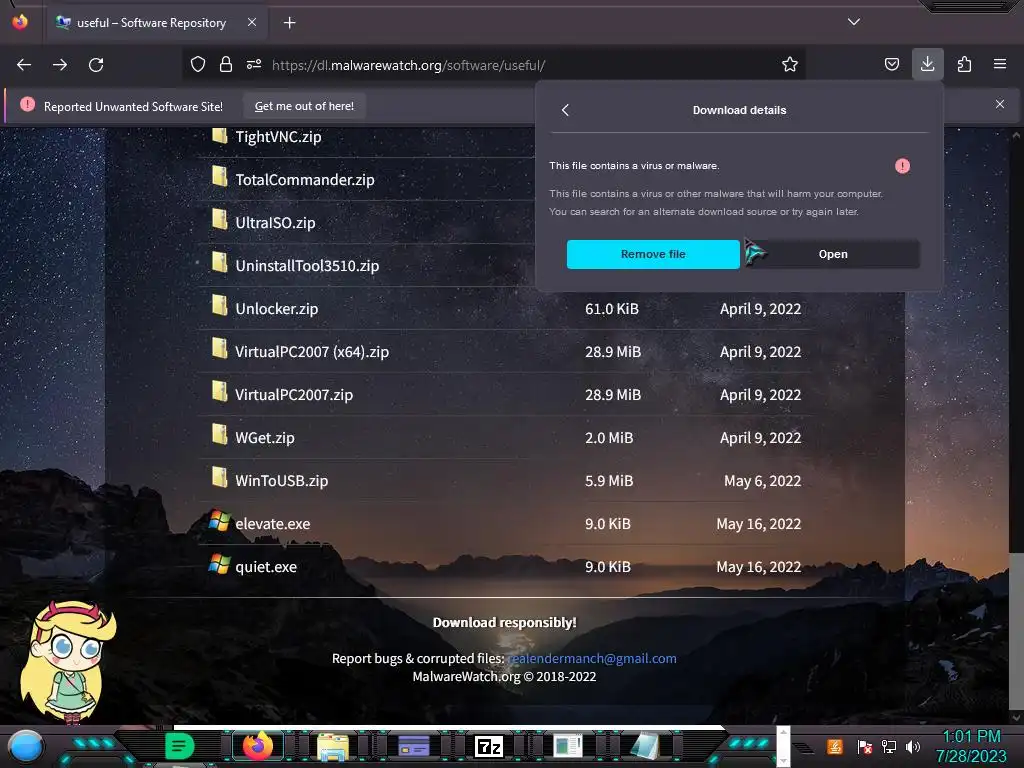
Task: Click the network tray icon
Action: click(889, 746)
